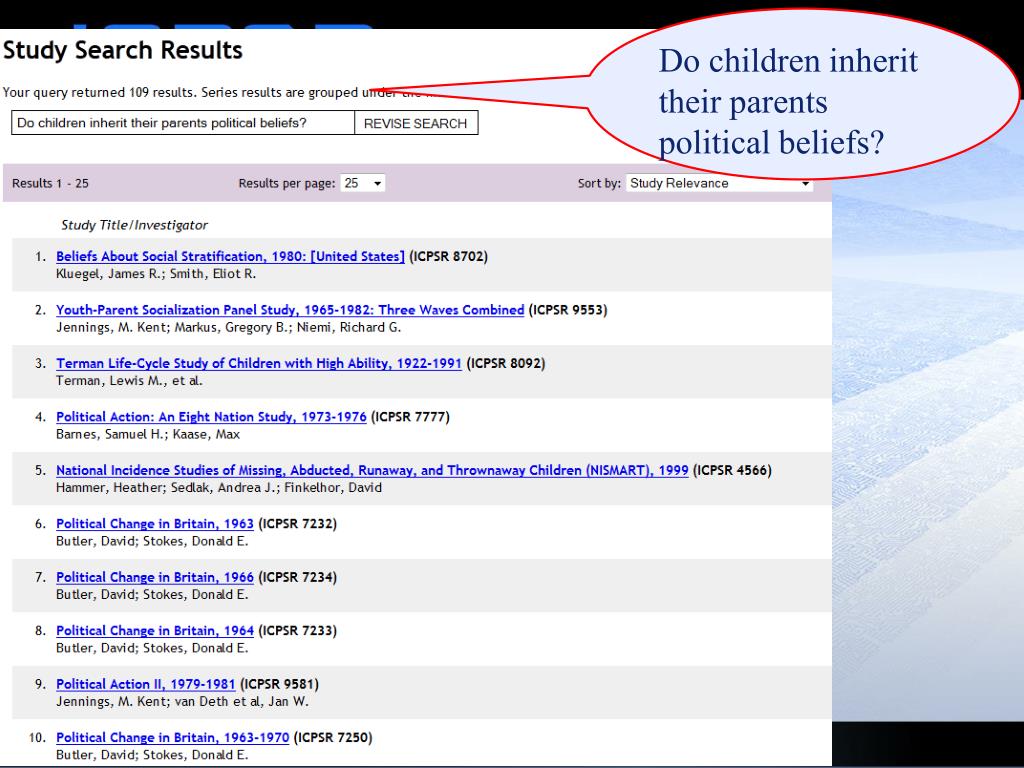Open the NISMART 1999 study link
The height and width of the screenshot is (768, 1024).
(372, 470)
